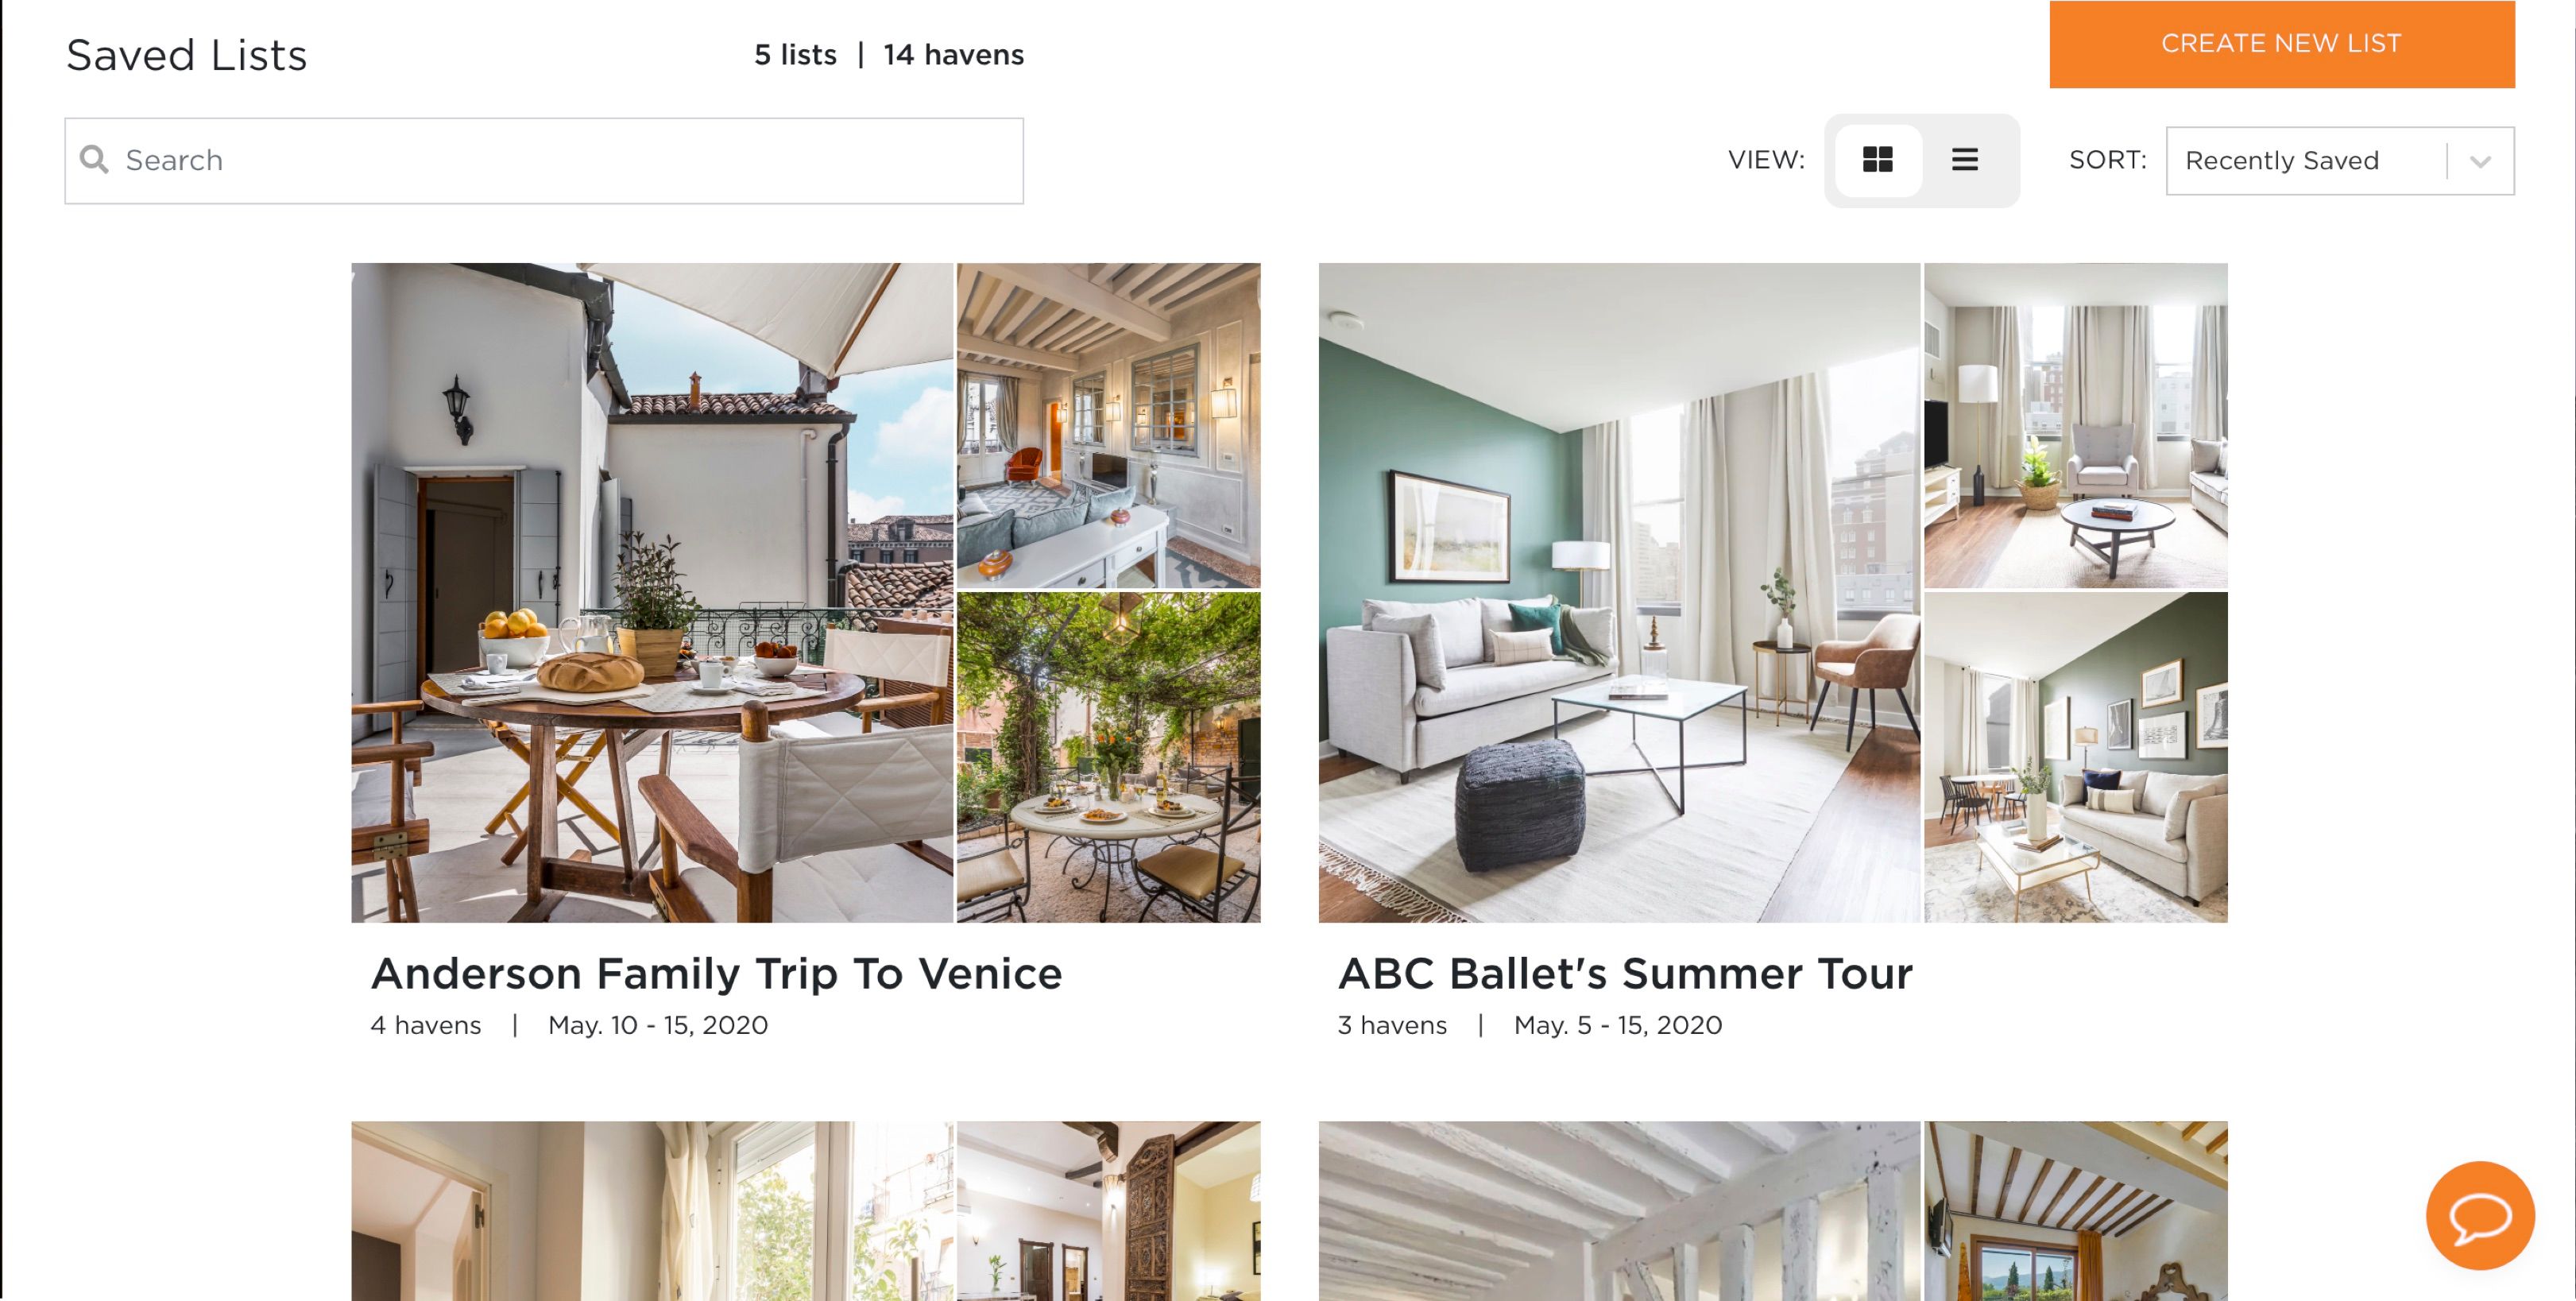View the Venice beamed-ceiling living room photo
This screenshot has width=2576, height=1301.
coord(1108,425)
